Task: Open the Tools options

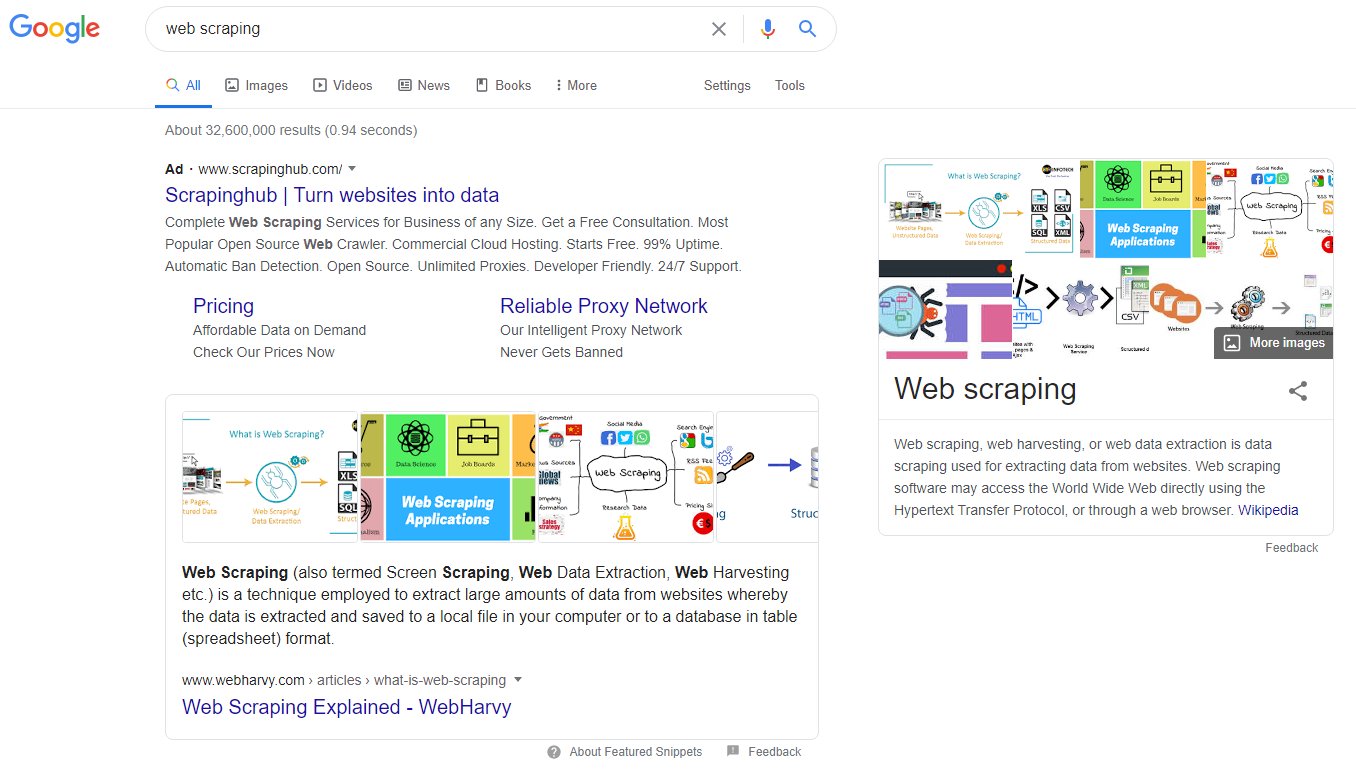Action: 790,86
